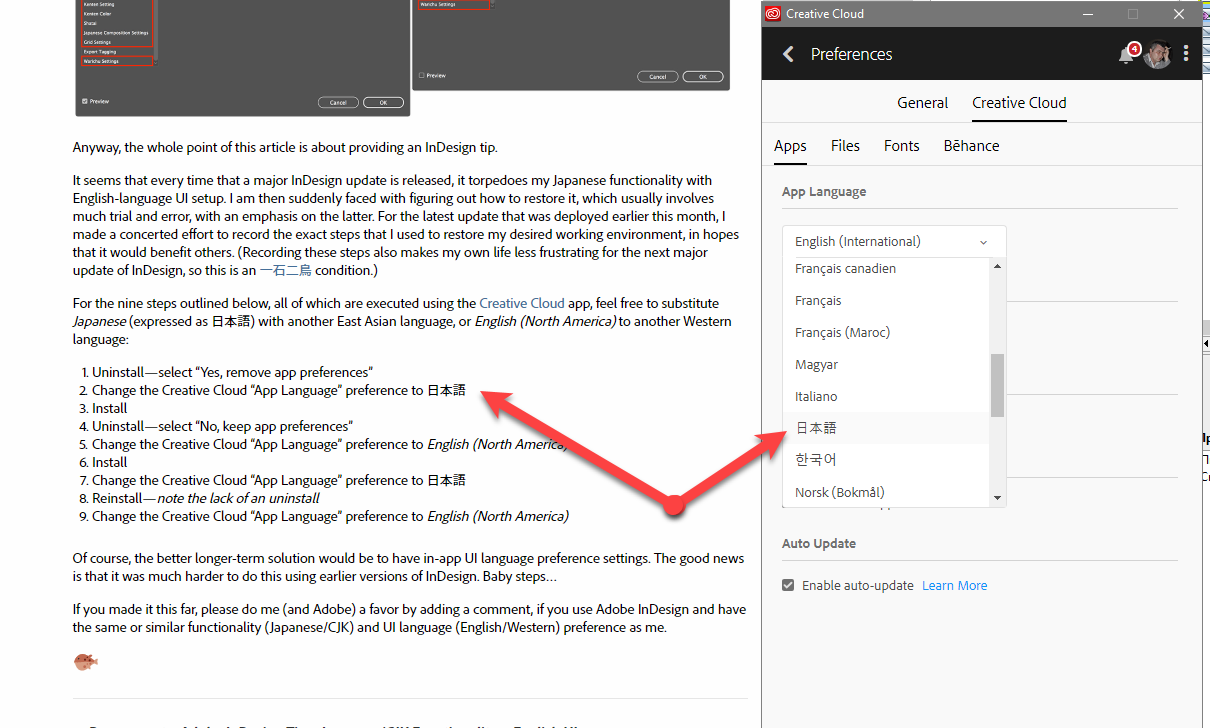Select the Files sub-tab
This screenshot has width=1210, height=728.
(845, 145)
